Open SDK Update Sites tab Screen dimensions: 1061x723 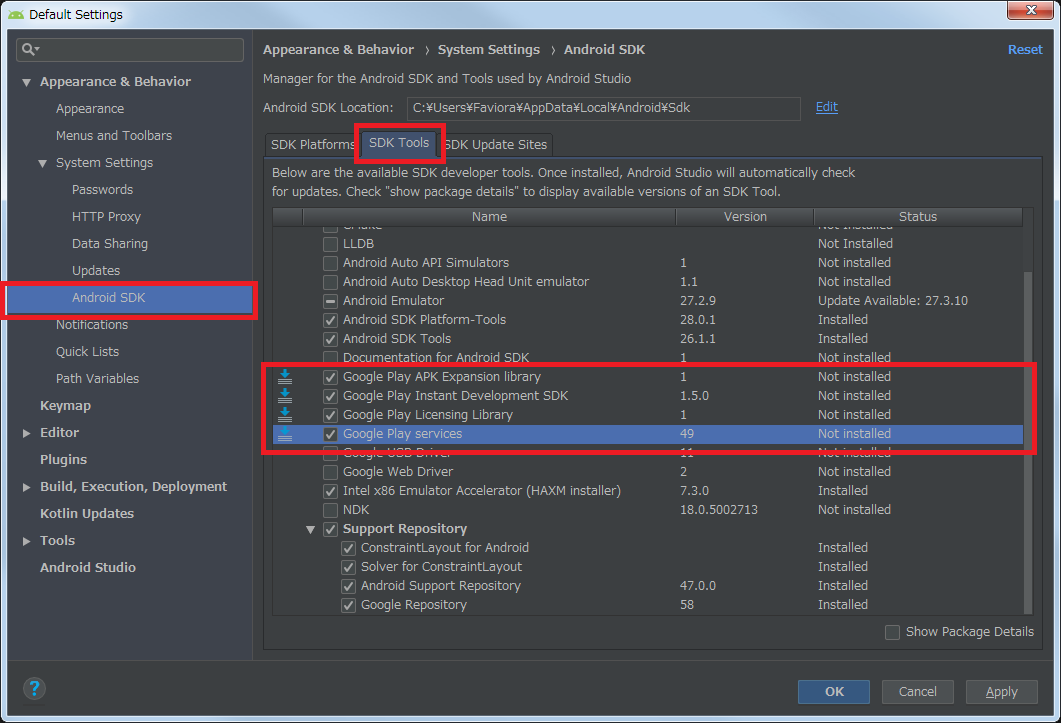[x=496, y=145]
